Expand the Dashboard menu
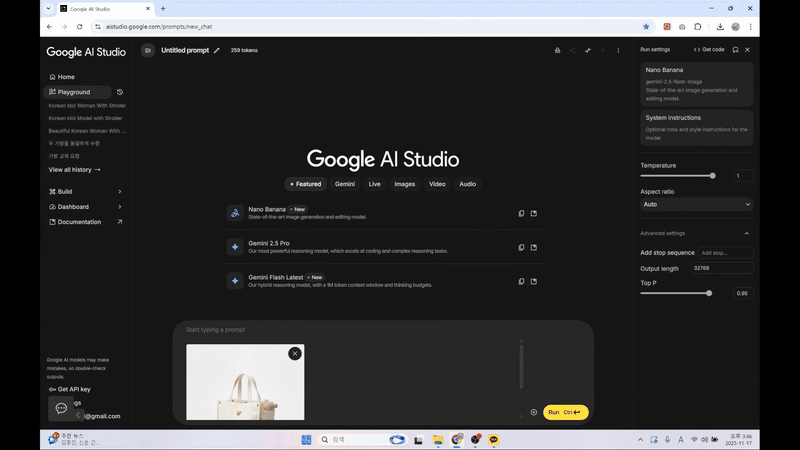The width and height of the screenshot is (800, 450). click(85, 207)
